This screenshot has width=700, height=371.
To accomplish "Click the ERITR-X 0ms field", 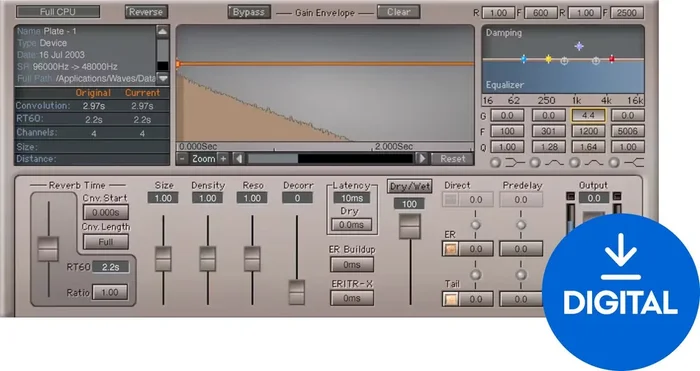I will click(x=352, y=298).
